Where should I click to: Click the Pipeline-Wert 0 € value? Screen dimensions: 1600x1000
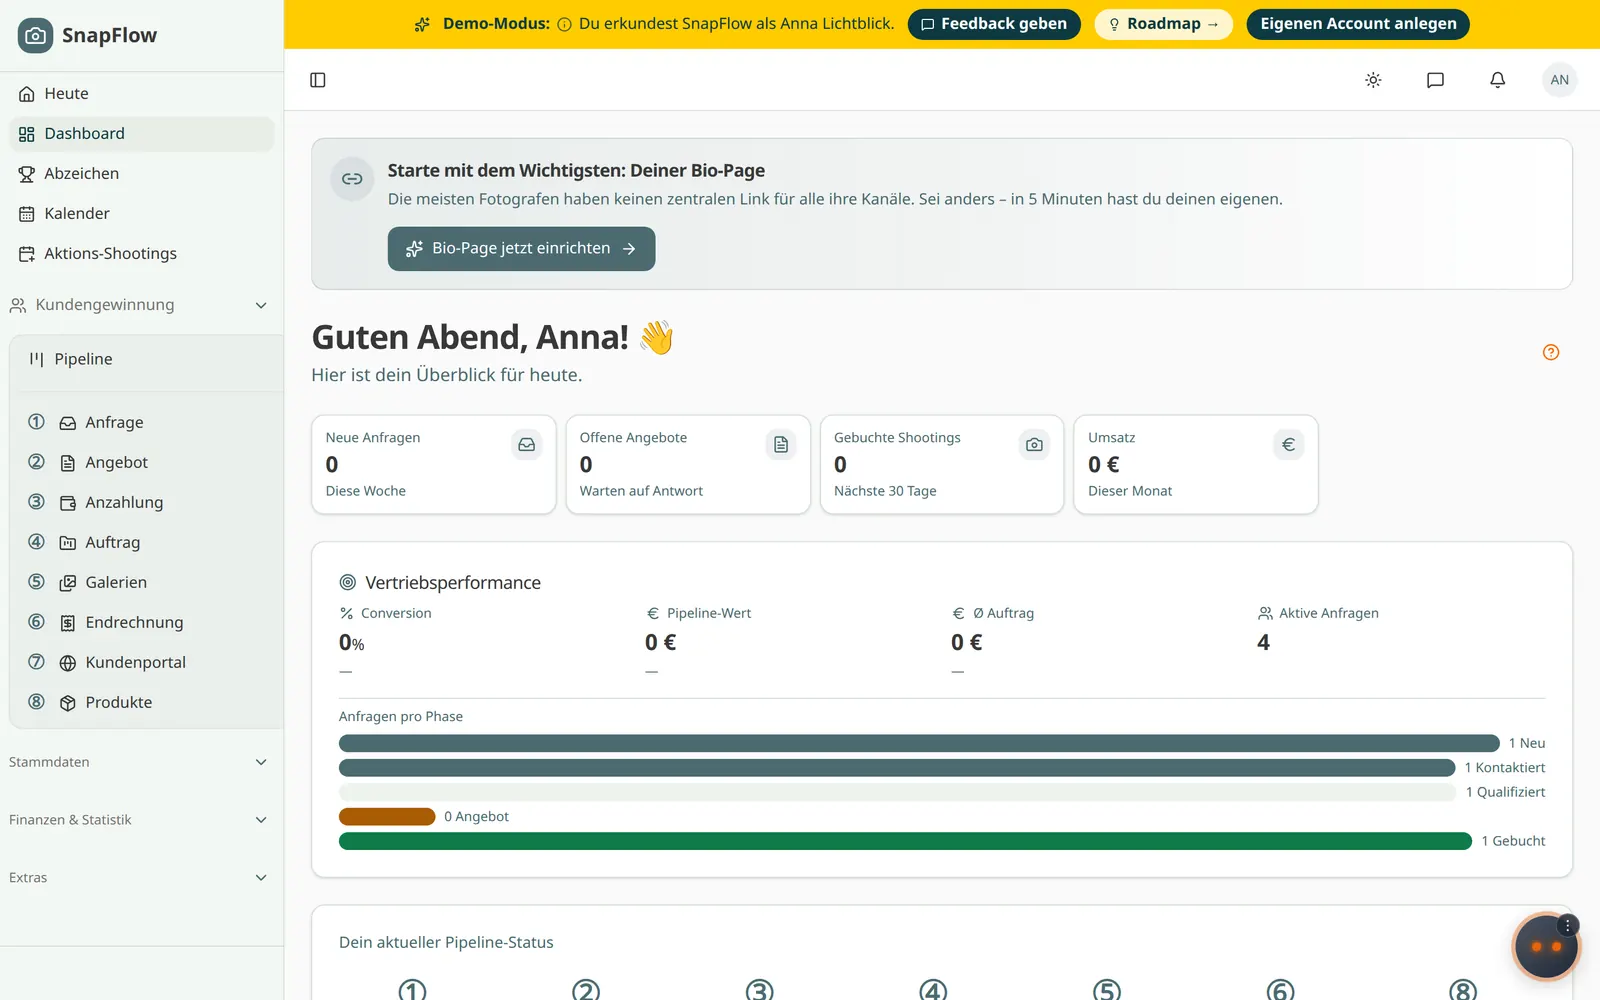coord(660,642)
